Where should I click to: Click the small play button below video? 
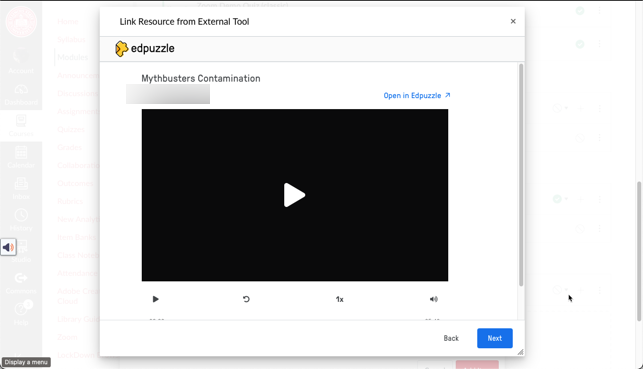[155, 299]
